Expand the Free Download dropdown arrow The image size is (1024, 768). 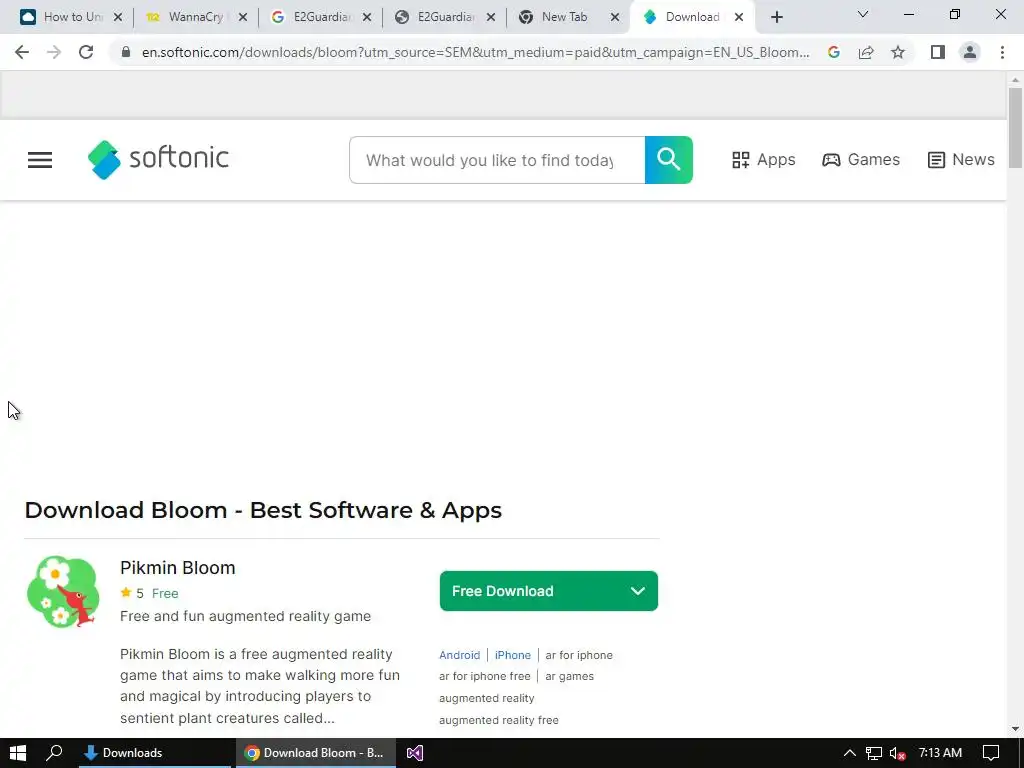point(638,591)
